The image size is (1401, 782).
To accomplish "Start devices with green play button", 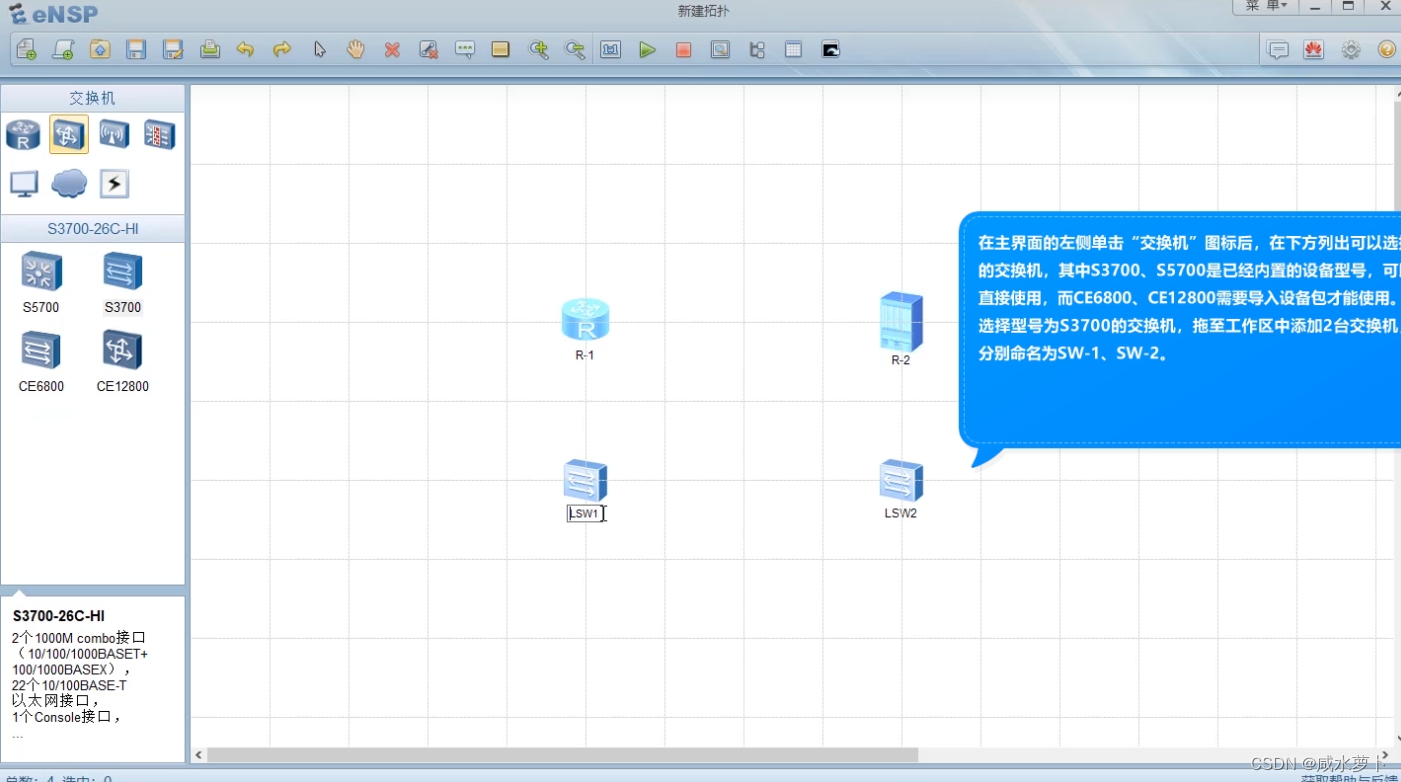I will click(647, 49).
